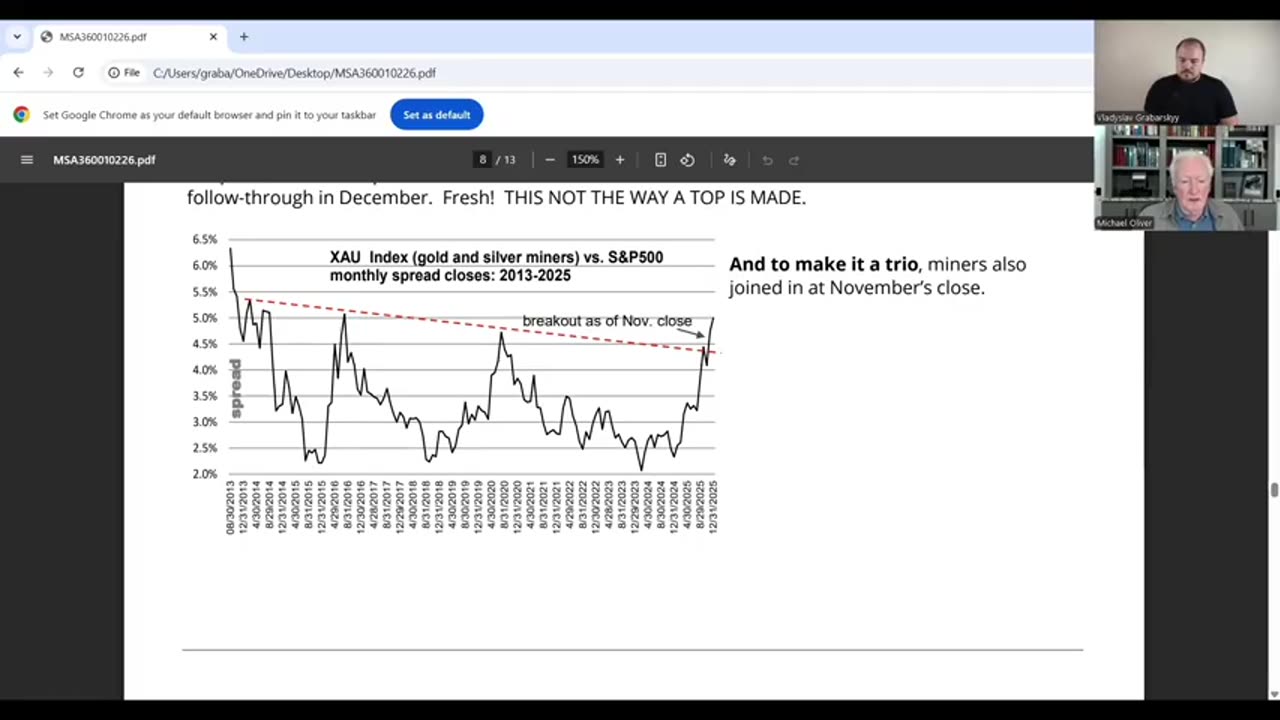This screenshot has height=720, width=1280.
Task: Open a new browser tab
Action: click(244, 37)
